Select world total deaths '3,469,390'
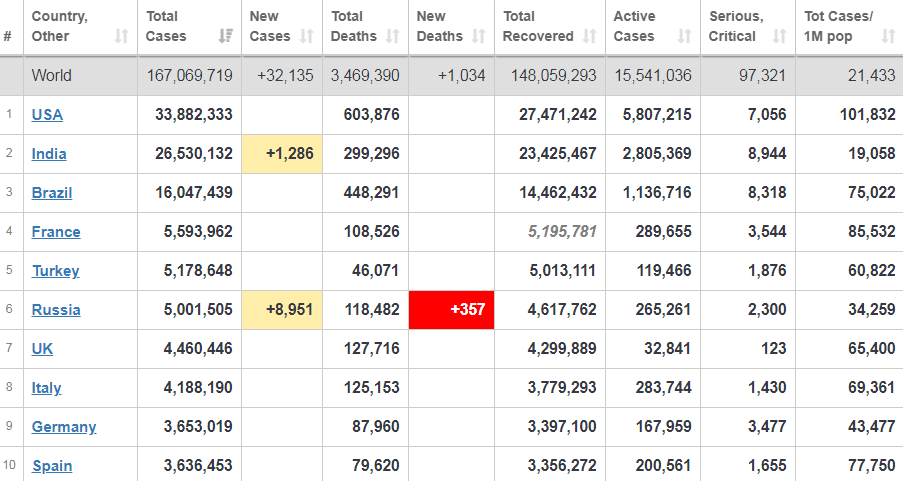The image size is (903, 481). [x=365, y=75]
